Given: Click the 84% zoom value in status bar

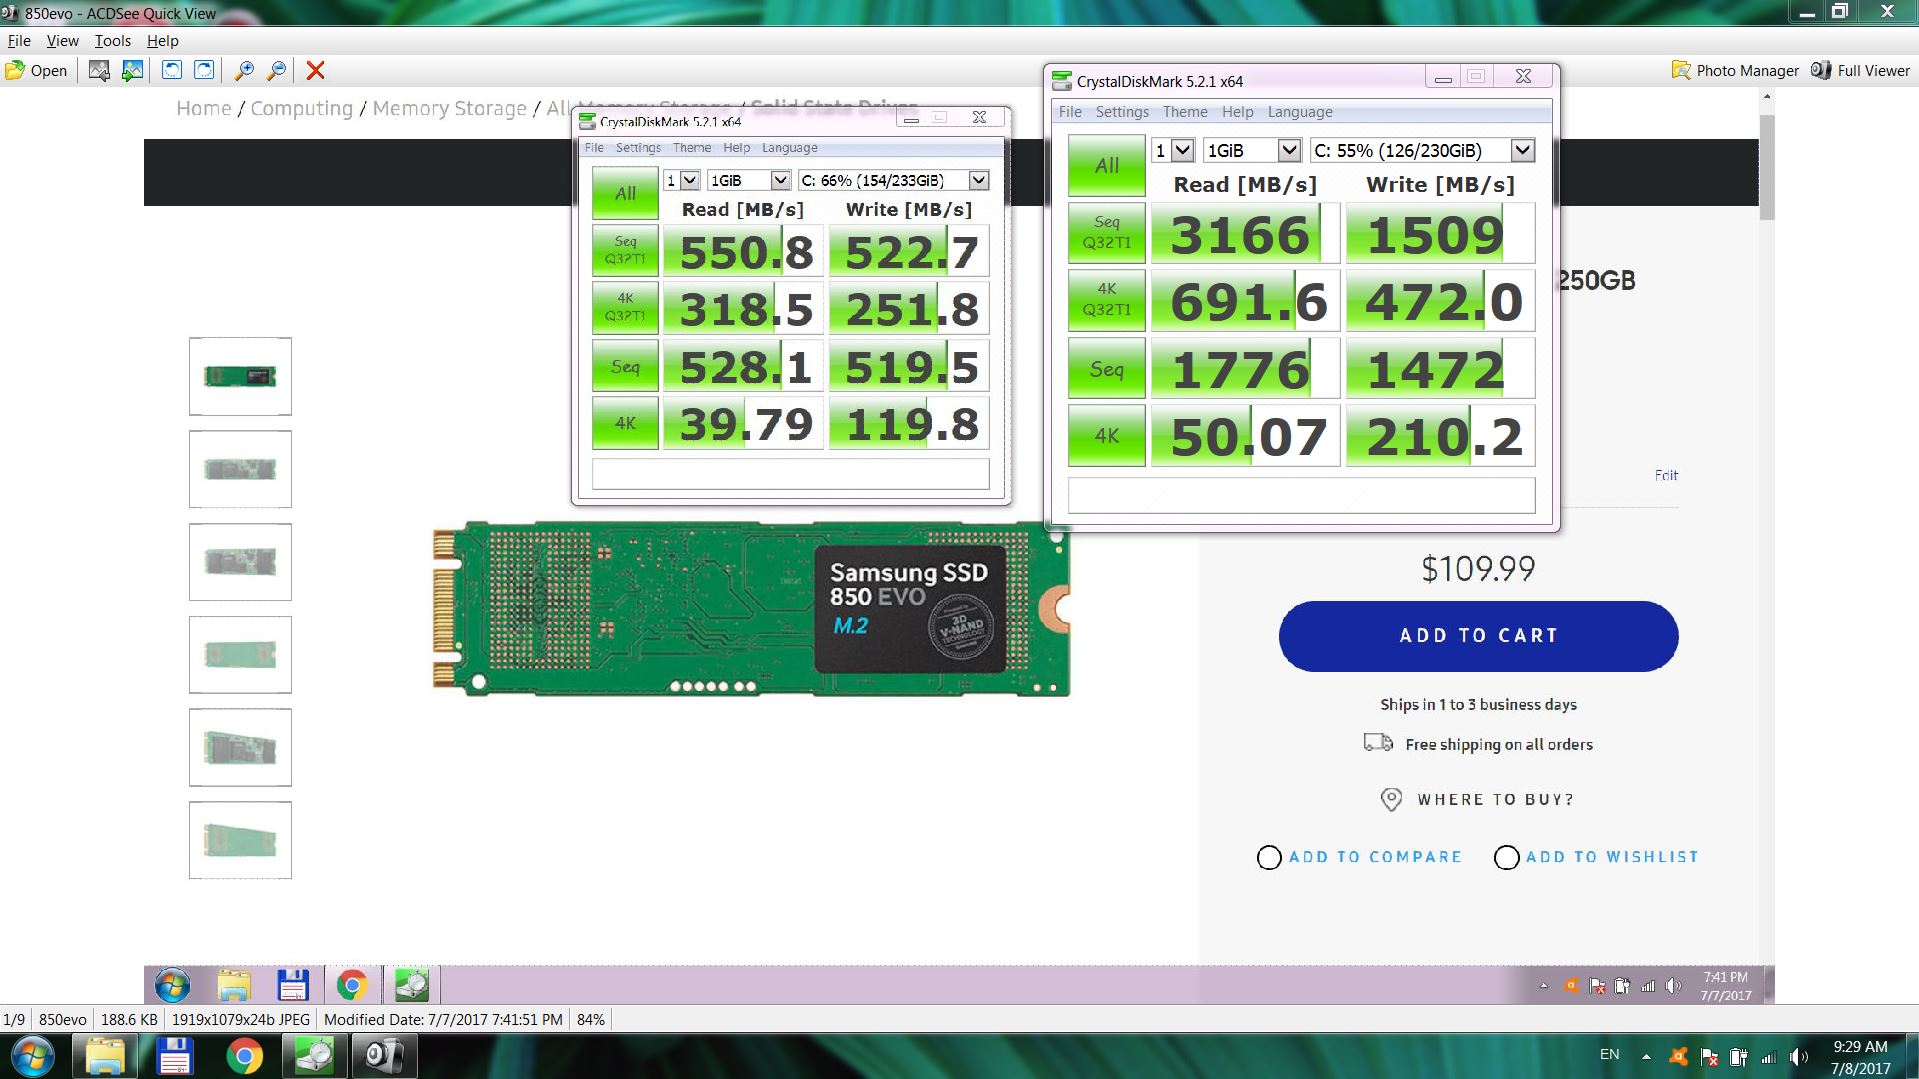Looking at the screenshot, I should (x=591, y=1020).
